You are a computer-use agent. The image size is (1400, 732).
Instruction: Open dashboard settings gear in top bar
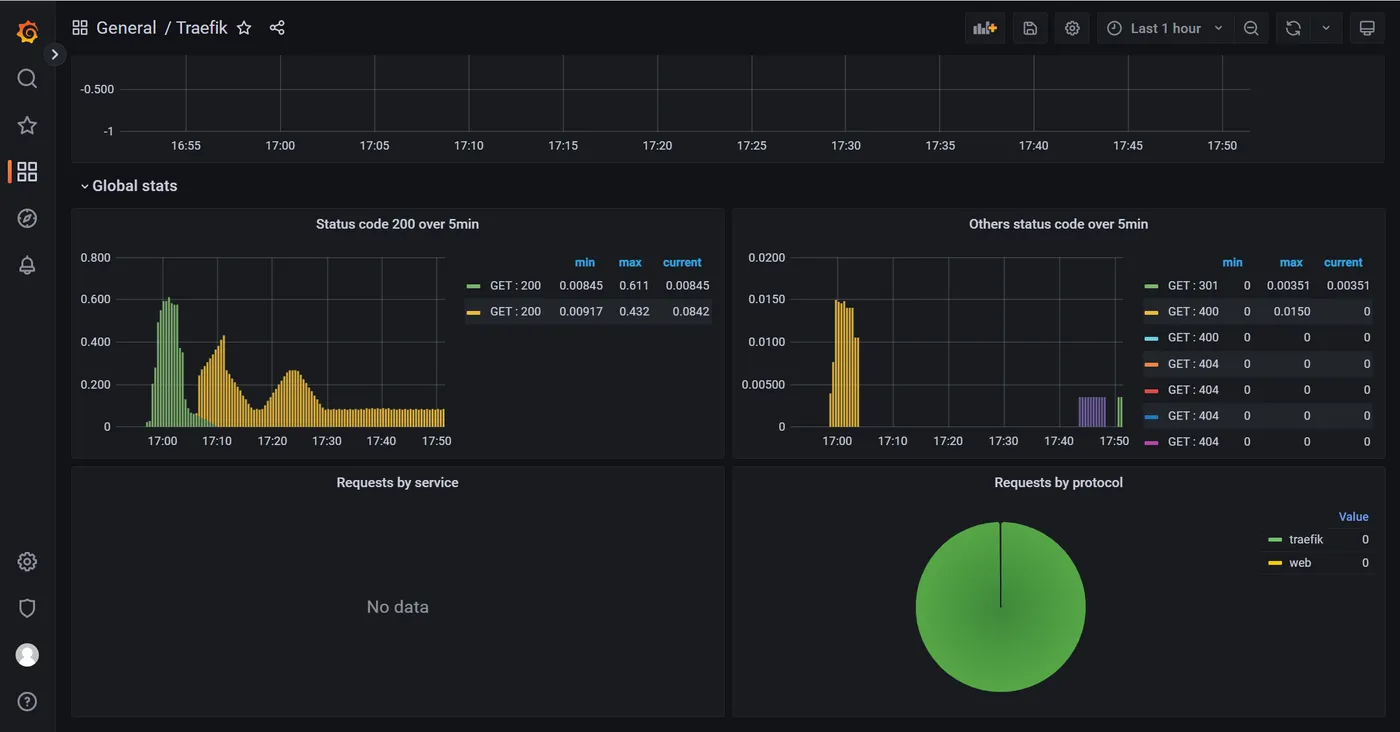pyautogui.click(x=1072, y=28)
